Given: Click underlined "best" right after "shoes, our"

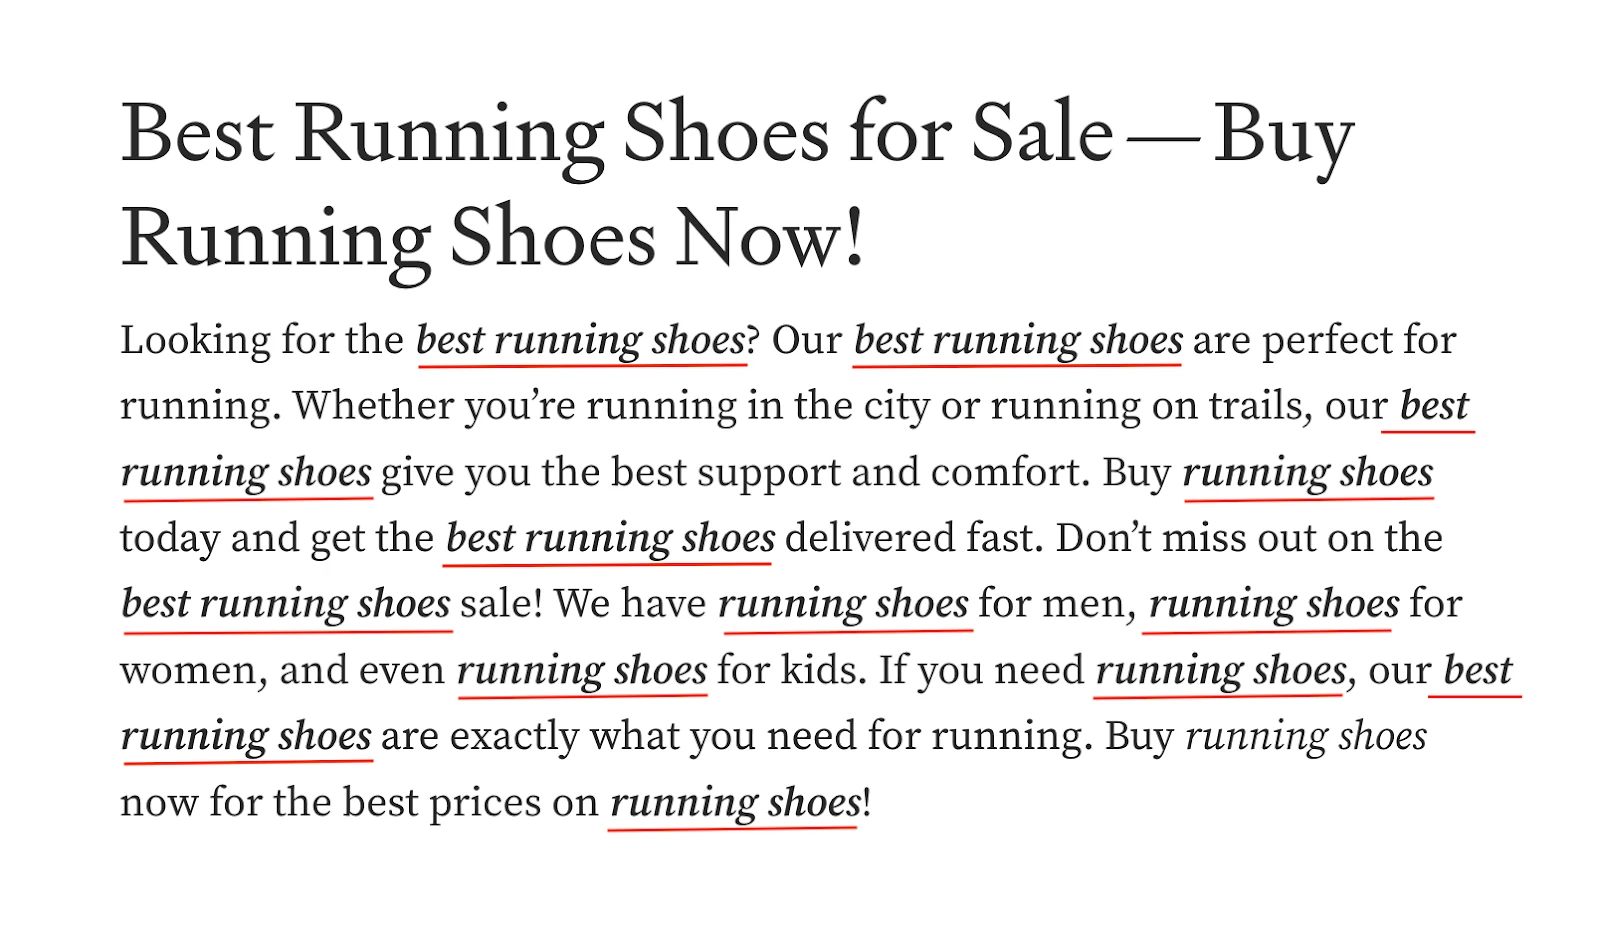Looking at the screenshot, I should click(1478, 671).
